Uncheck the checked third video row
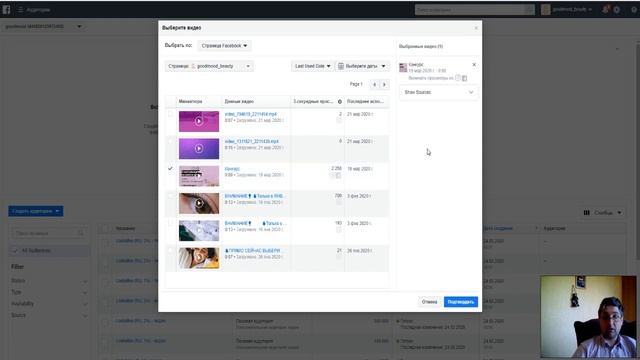 [170, 169]
